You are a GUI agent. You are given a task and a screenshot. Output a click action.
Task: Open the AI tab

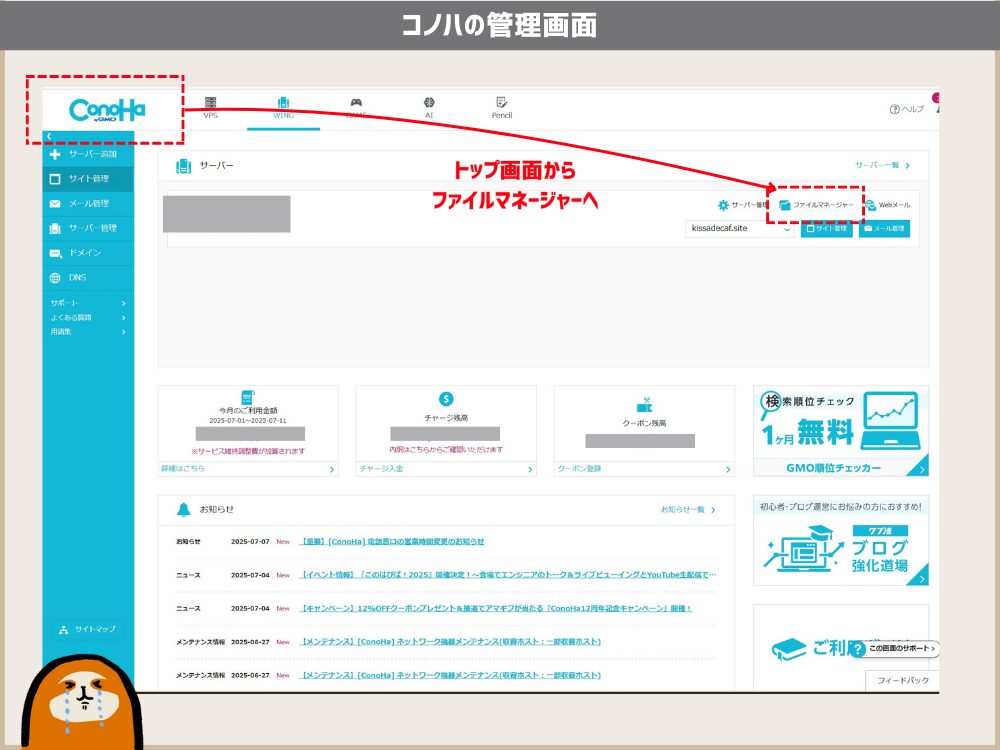pyautogui.click(x=429, y=108)
